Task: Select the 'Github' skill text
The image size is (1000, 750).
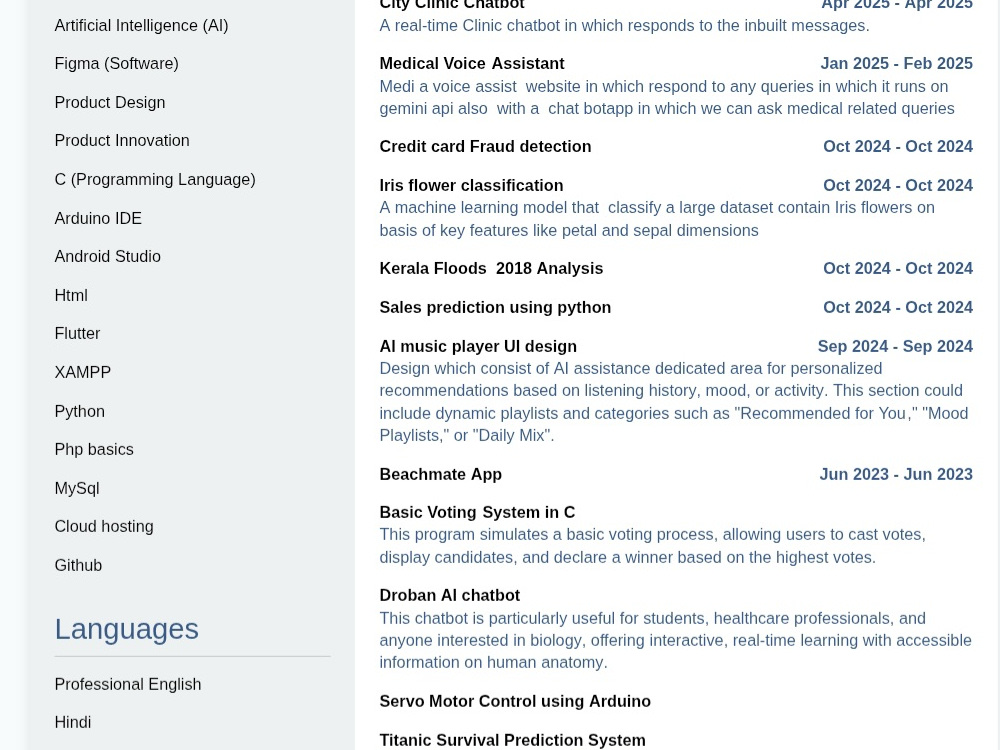Action: click(78, 566)
